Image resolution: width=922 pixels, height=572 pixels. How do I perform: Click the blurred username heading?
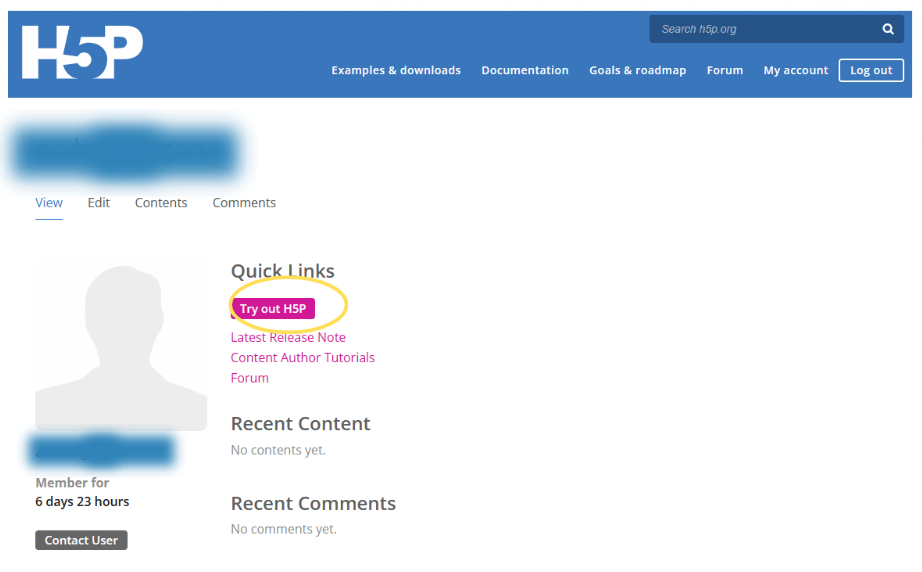[x=125, y=152]
